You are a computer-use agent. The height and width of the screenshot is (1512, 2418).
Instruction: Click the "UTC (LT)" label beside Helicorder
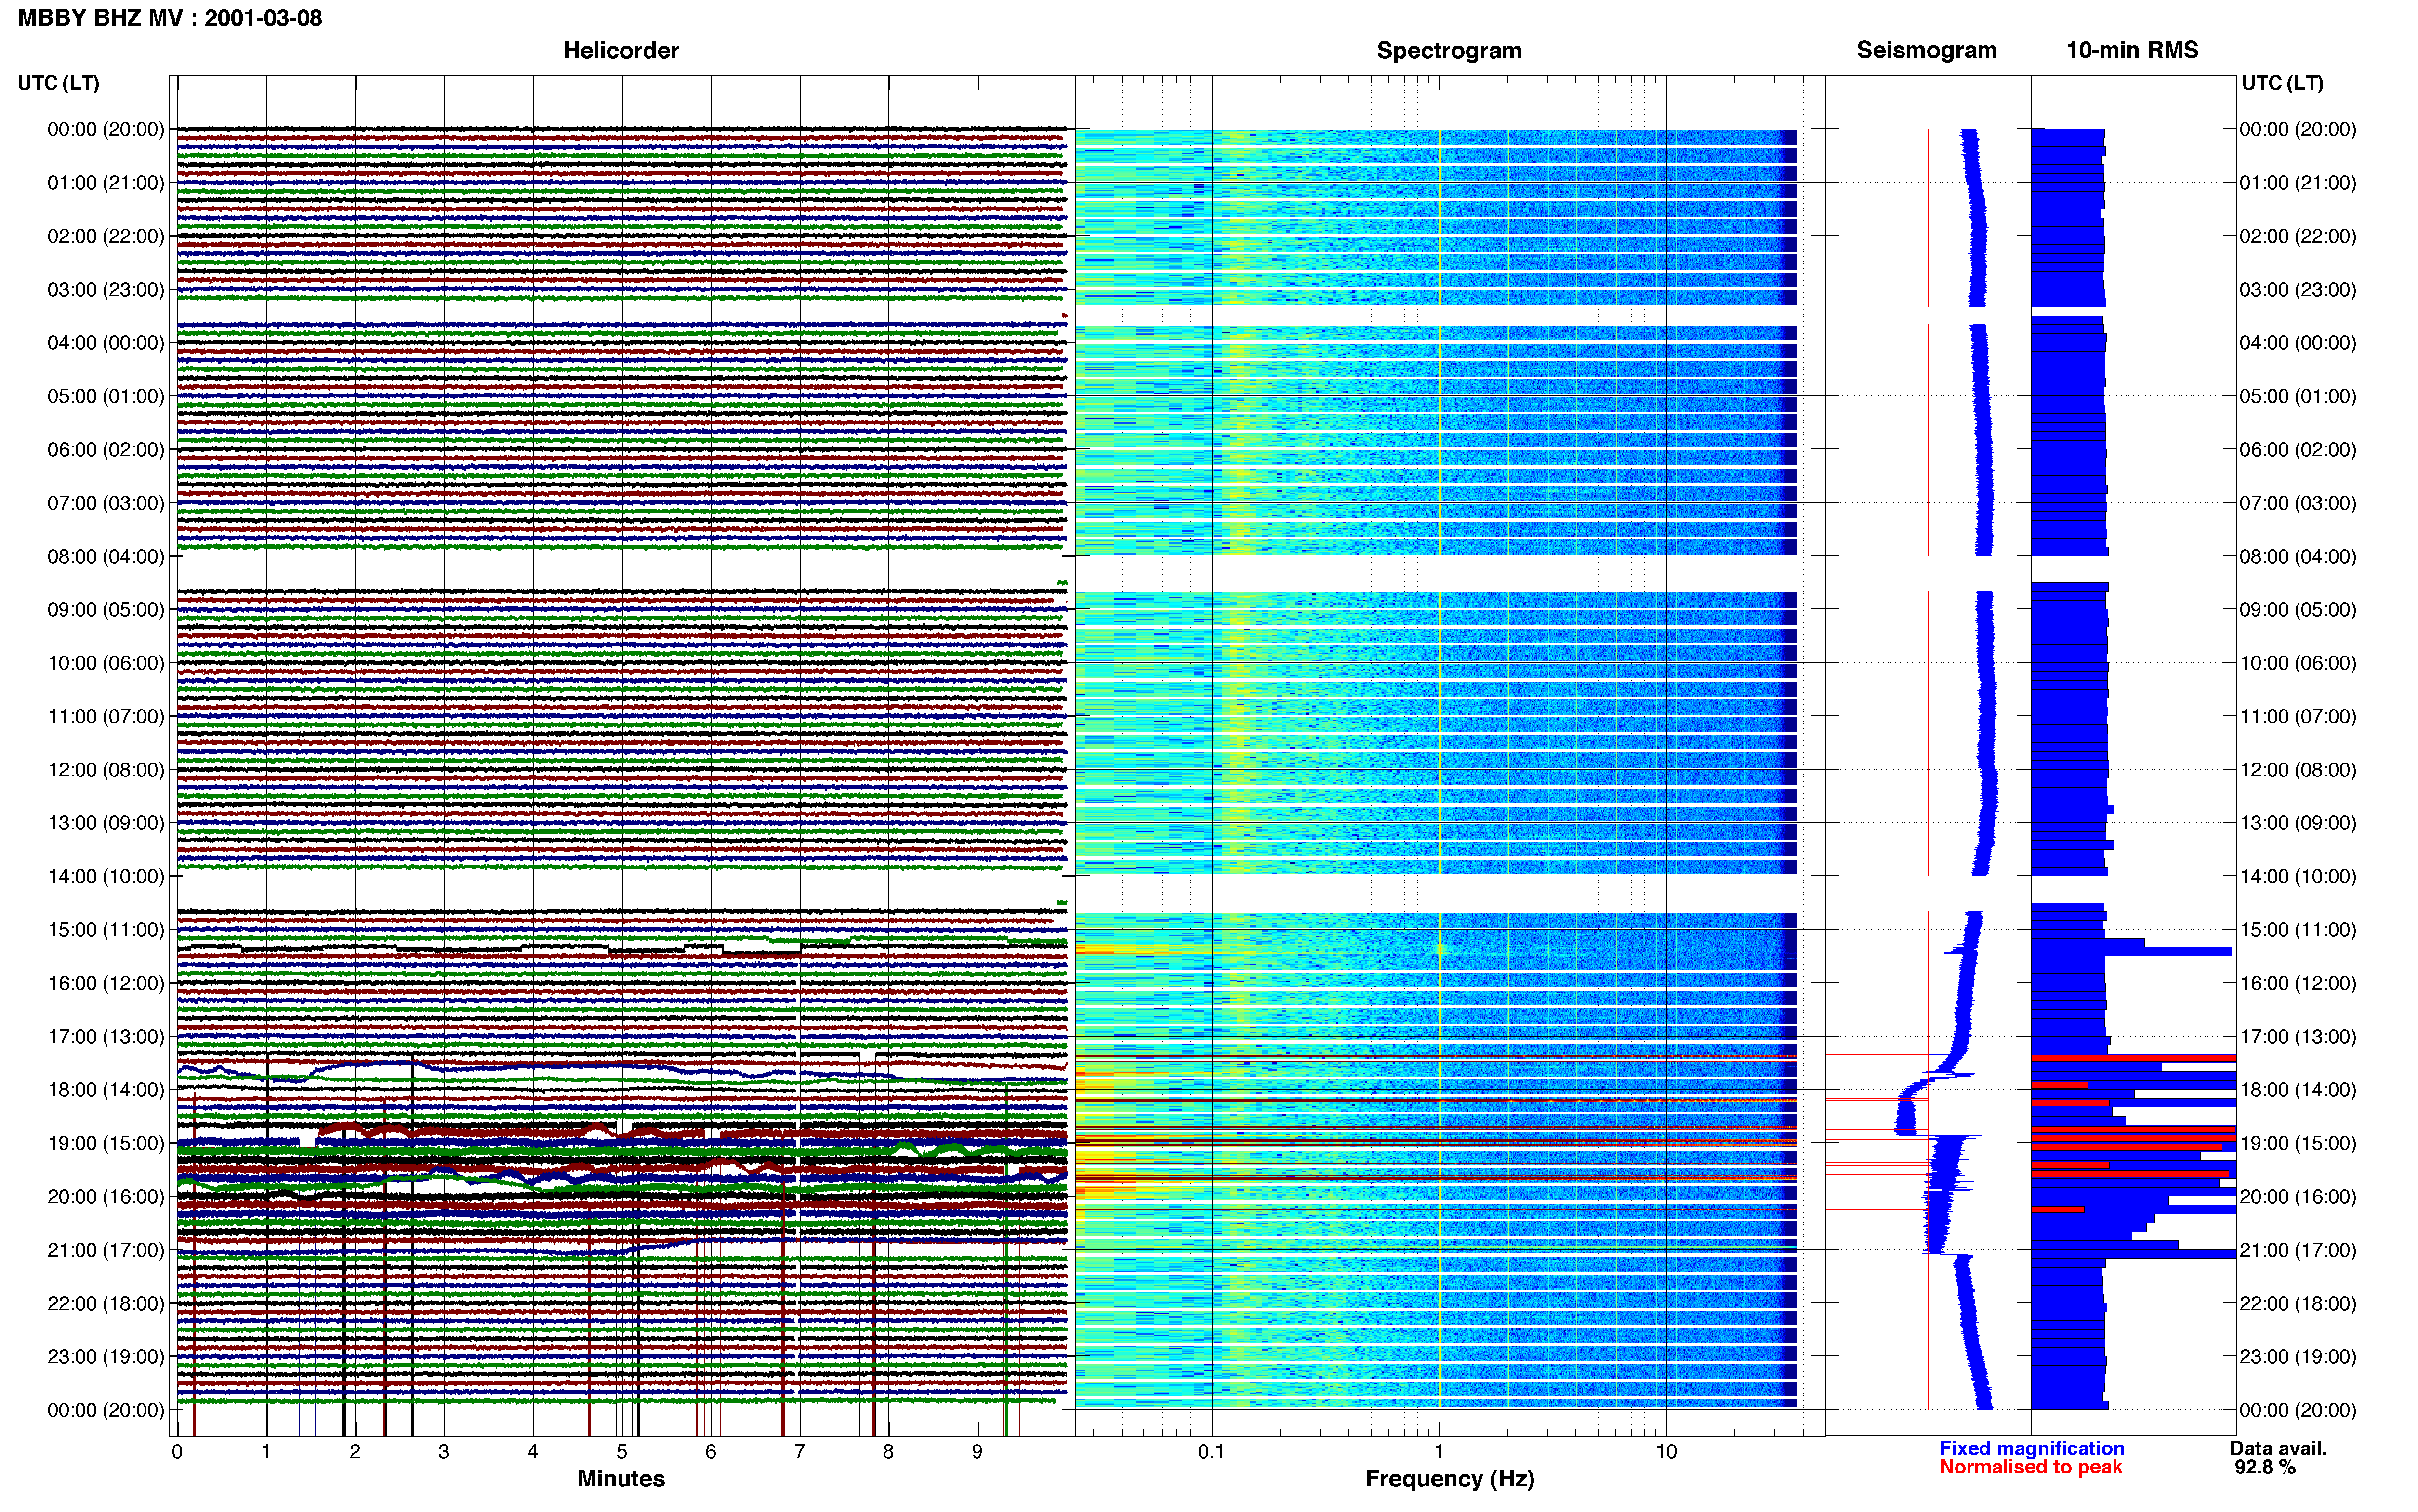coord(59,83)
